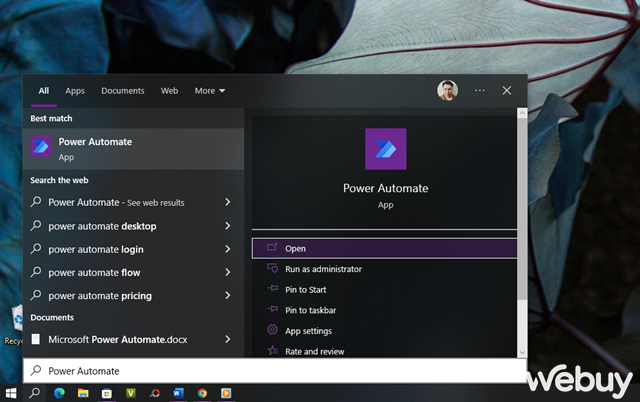Click the search box containing 'Power Automate'
This screenshot has width=640, height=402.
pos(275,371)
